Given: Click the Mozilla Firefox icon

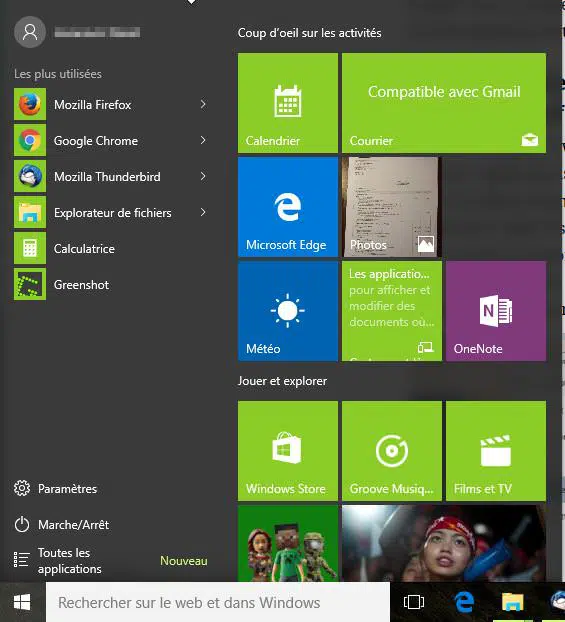Looking at the screenshot, I should [30, 104].
